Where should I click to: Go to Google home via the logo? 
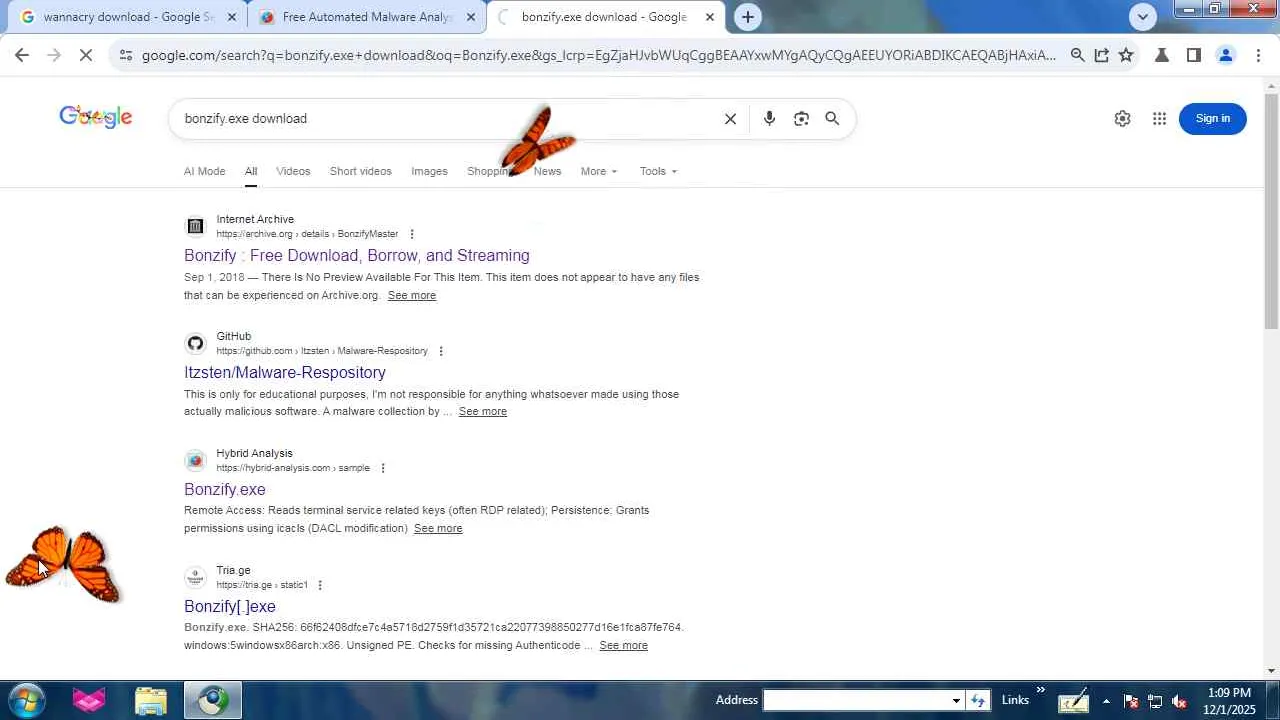coord(95,118)
